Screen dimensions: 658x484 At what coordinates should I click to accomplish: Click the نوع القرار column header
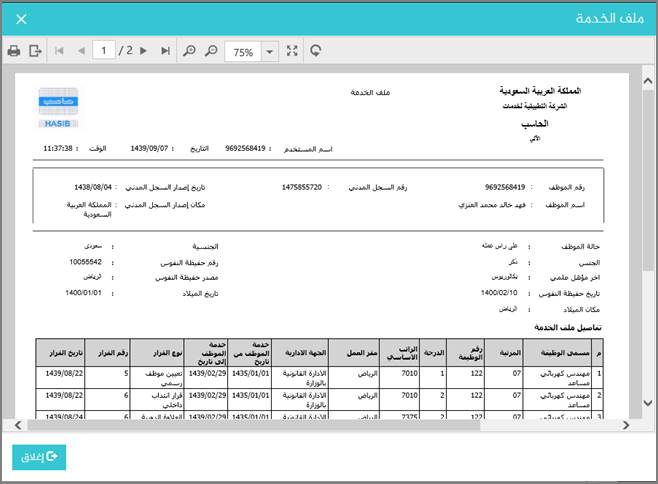pos(157,353)
